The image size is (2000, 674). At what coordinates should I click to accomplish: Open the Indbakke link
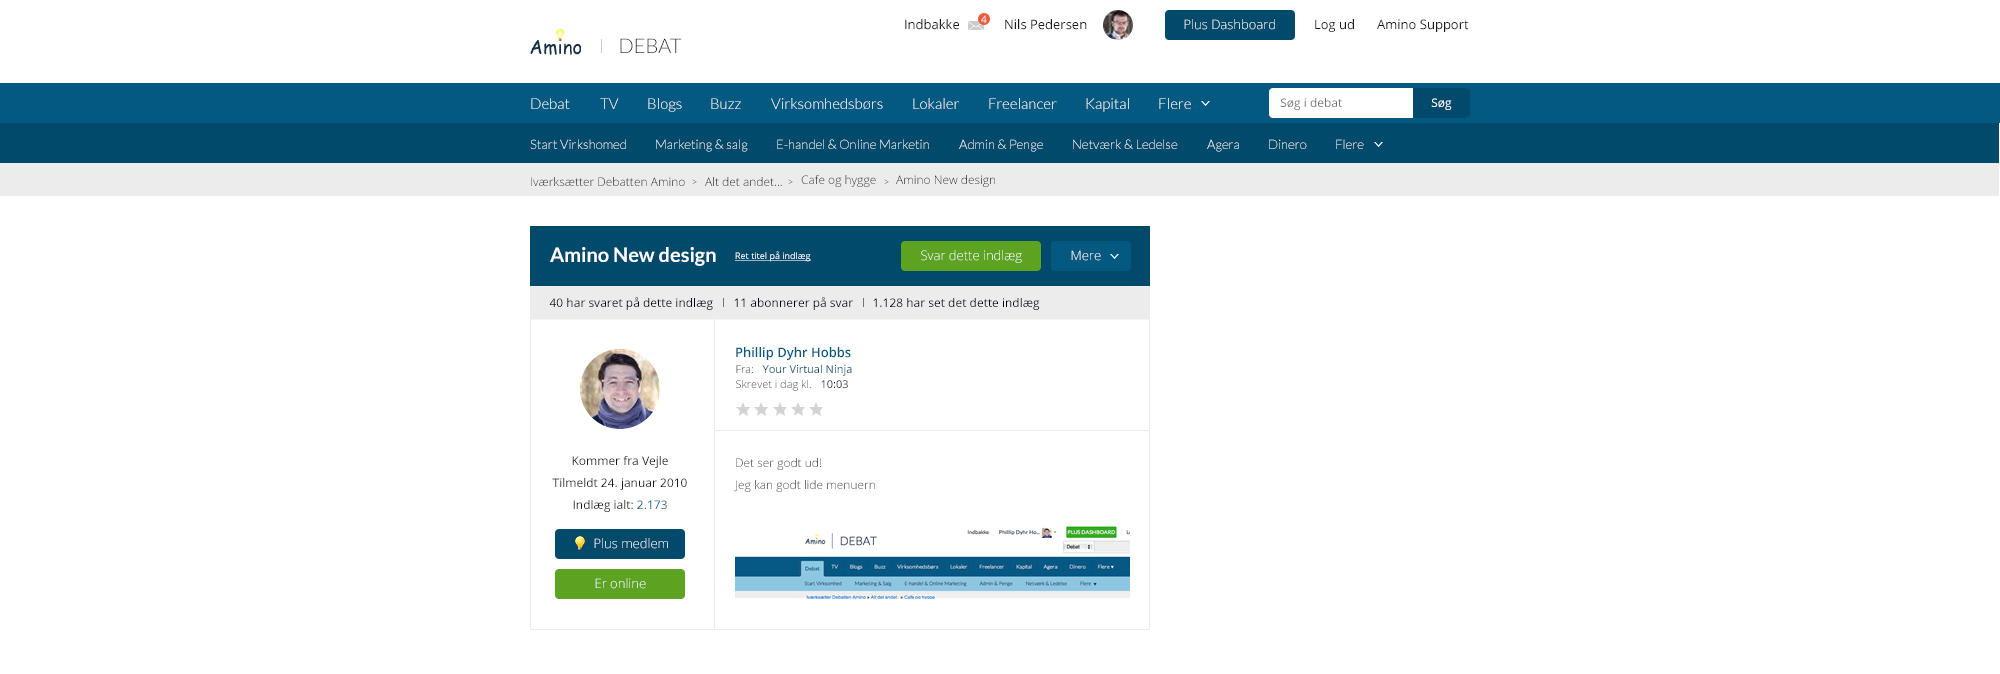coord(931,25)
